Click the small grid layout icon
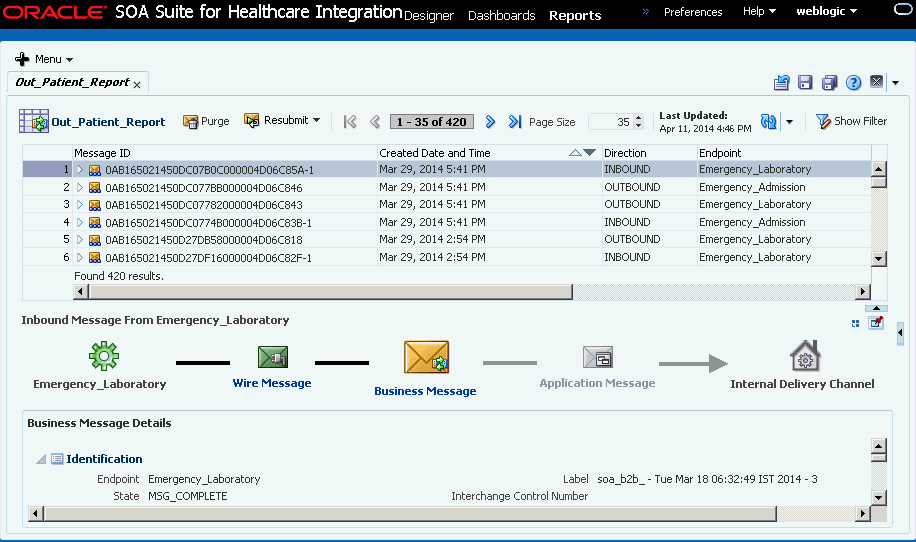 click(855, 323)
